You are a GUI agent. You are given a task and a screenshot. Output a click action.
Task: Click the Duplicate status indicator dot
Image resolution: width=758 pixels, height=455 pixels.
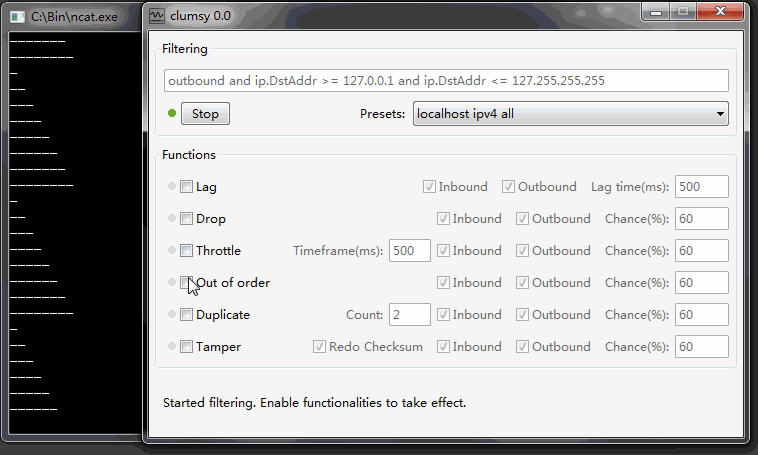(x=172, y=314)
